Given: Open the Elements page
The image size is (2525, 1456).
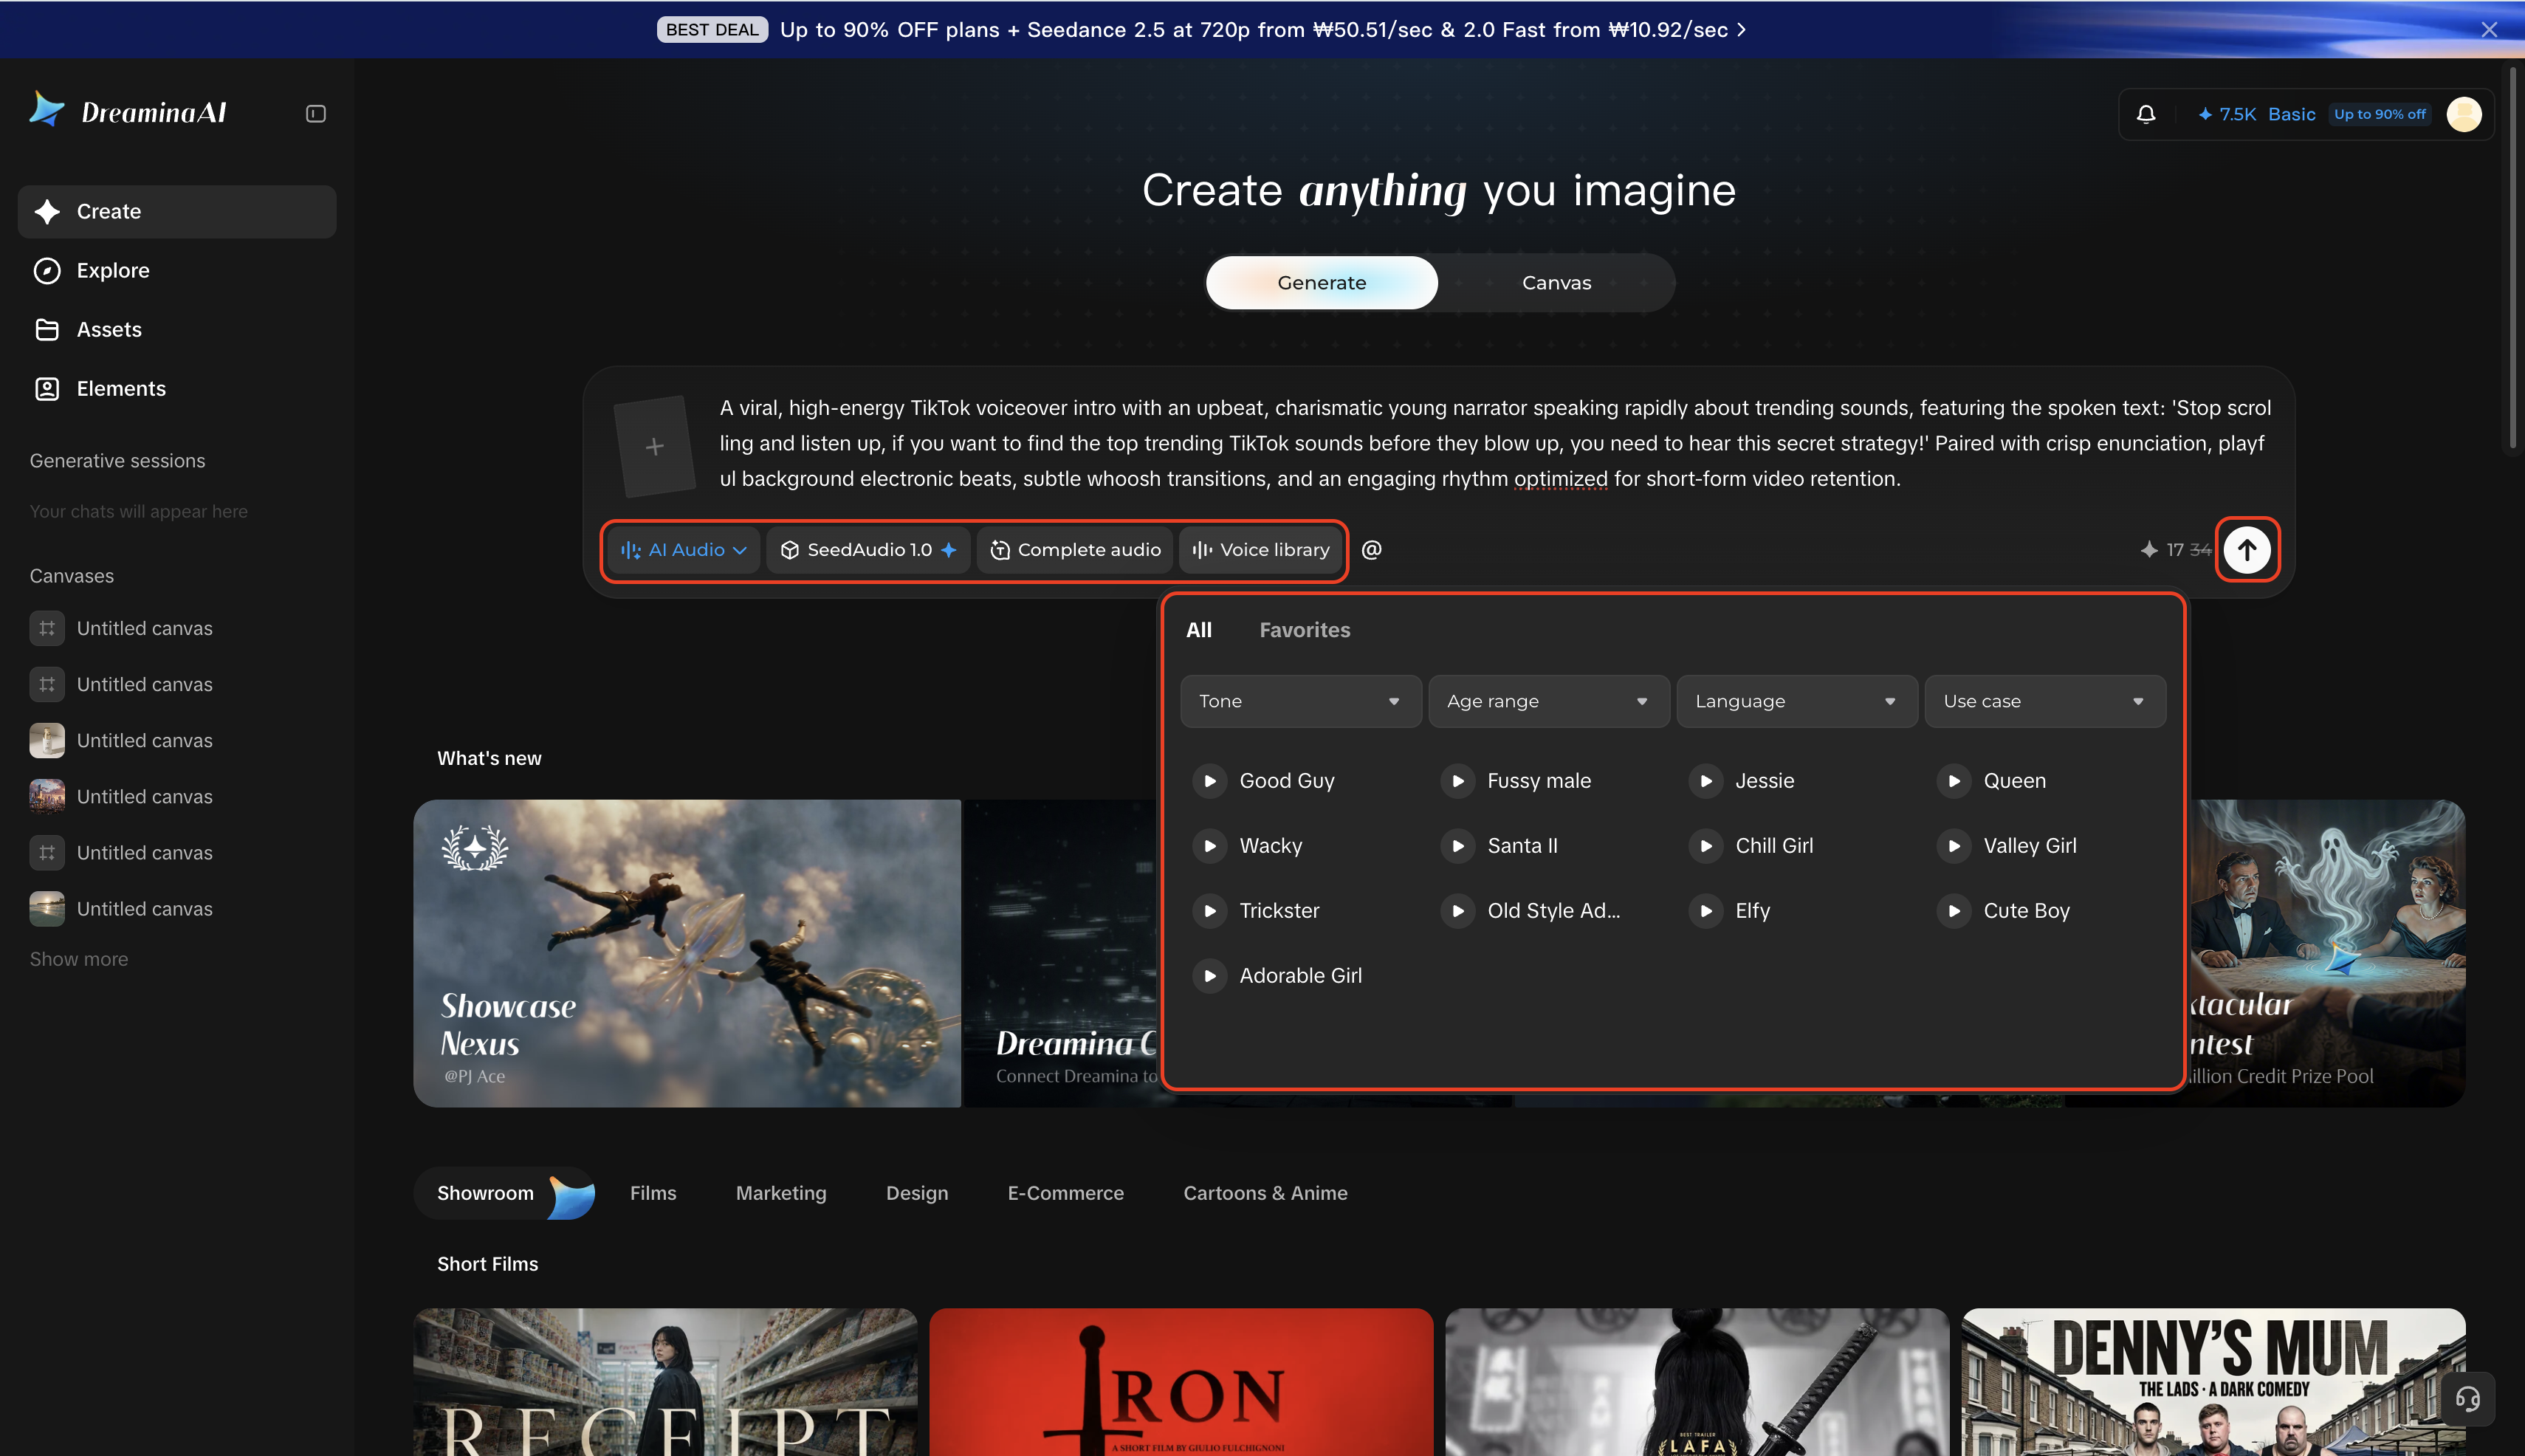Looking at the screenshot, I should [x=177, y=389].
